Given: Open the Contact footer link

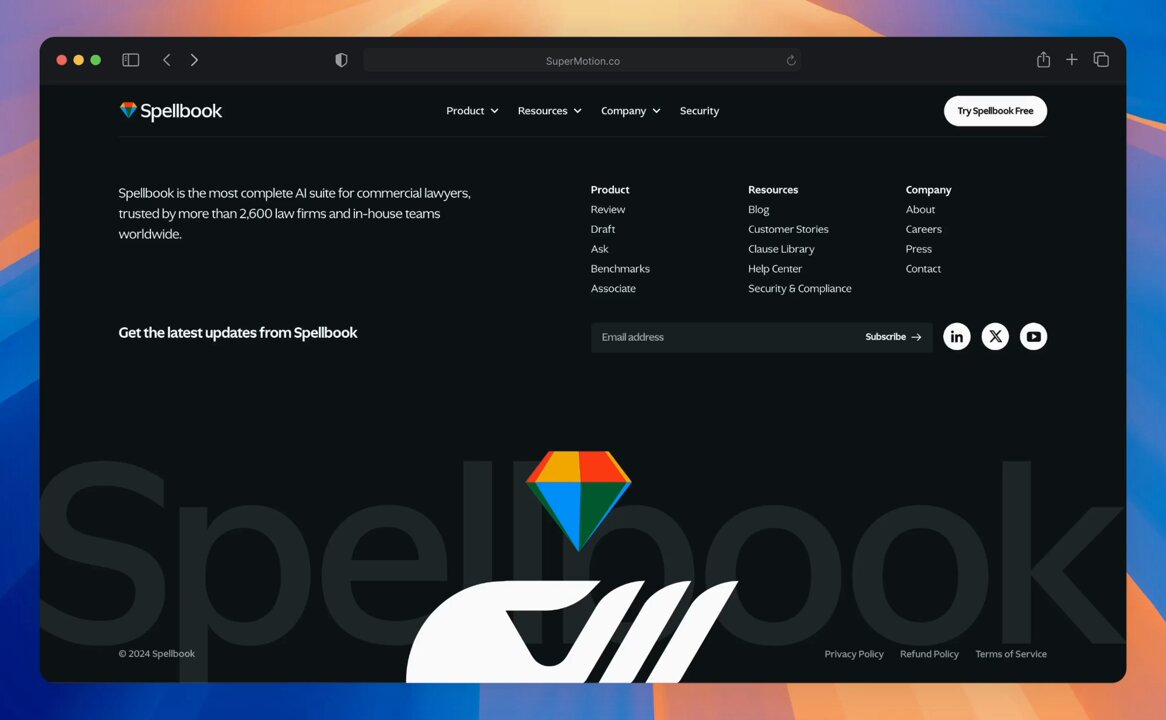Looking at the screenshot, I should pos(923,269).
